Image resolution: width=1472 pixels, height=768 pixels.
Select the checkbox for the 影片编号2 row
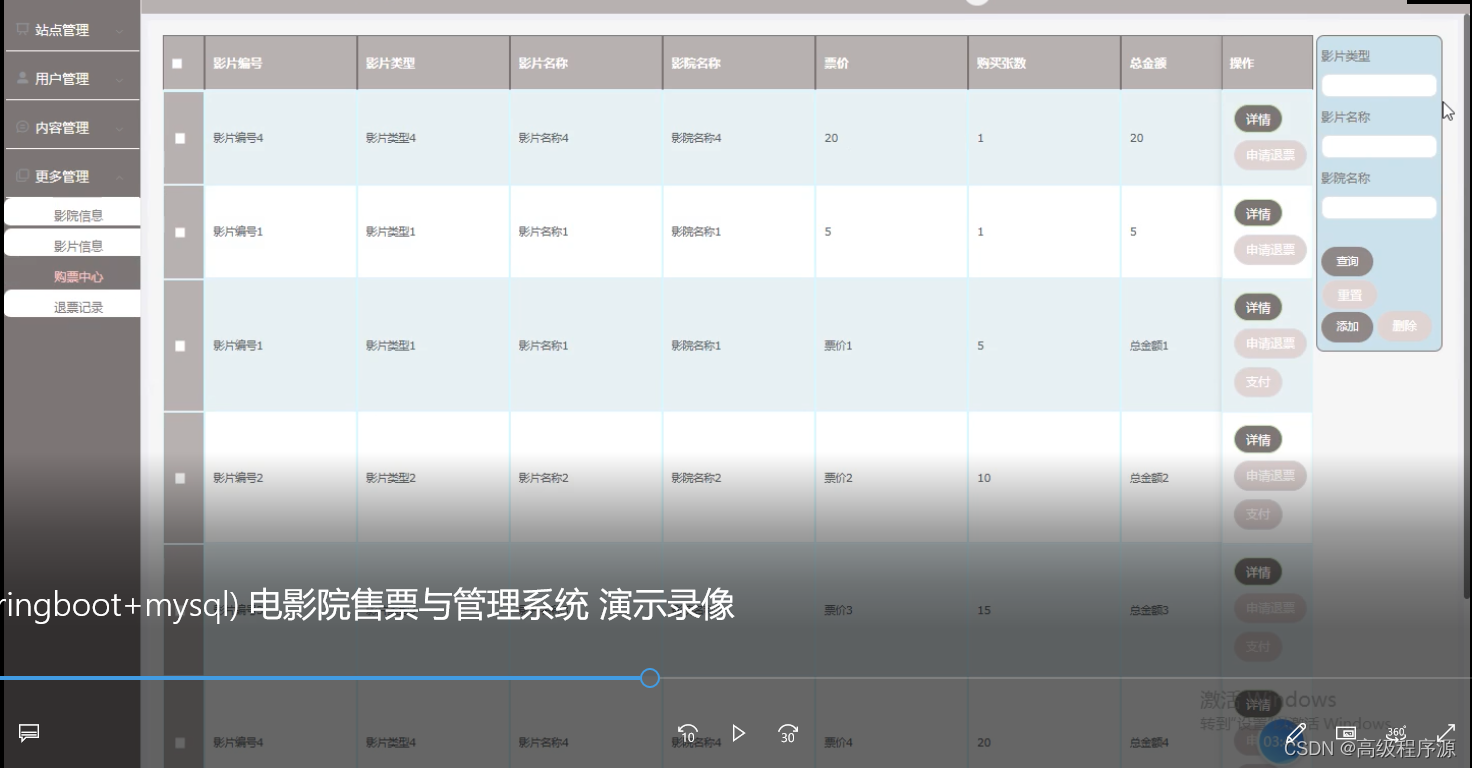click(x=180, y=478)
